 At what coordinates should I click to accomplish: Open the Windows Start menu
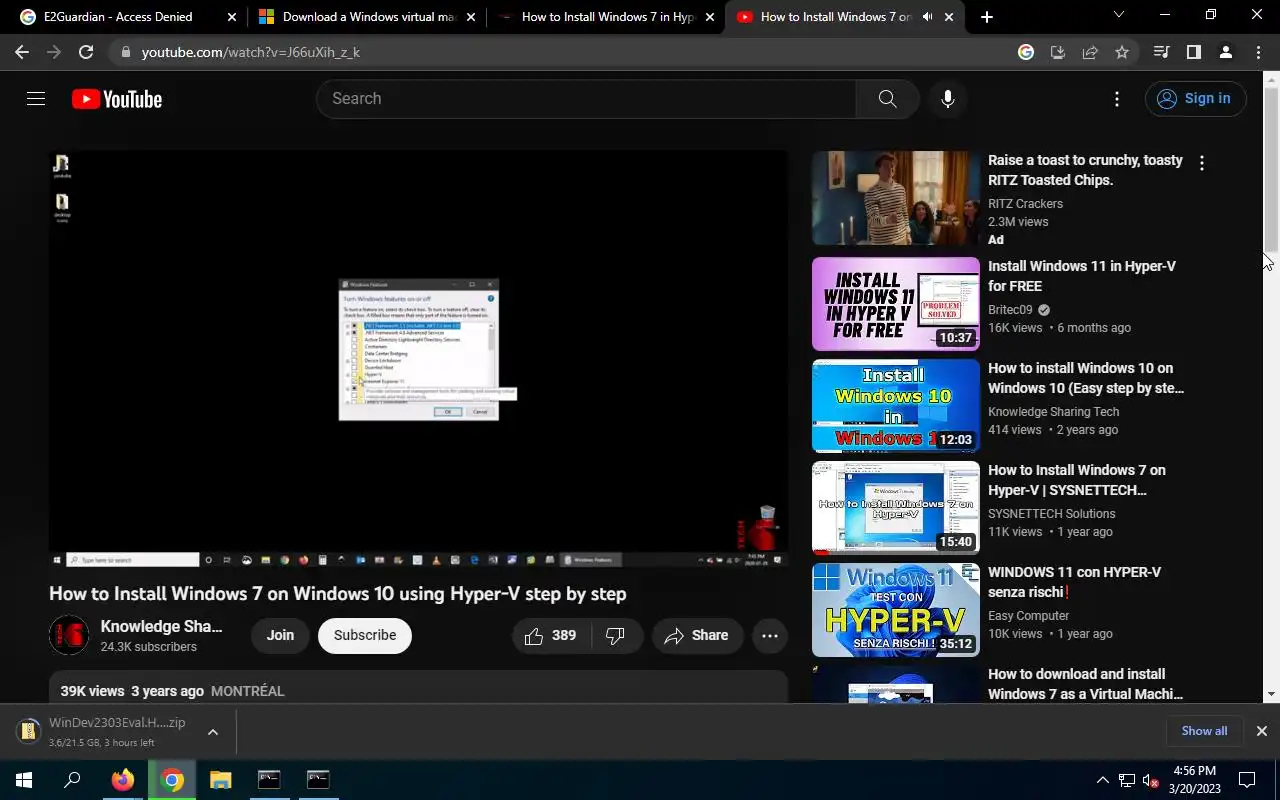pyautogui.click(x=24, y=780)
